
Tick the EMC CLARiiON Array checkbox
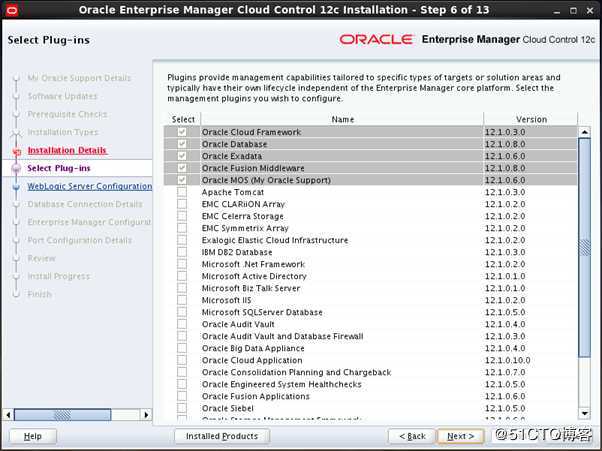coord(182,204)
